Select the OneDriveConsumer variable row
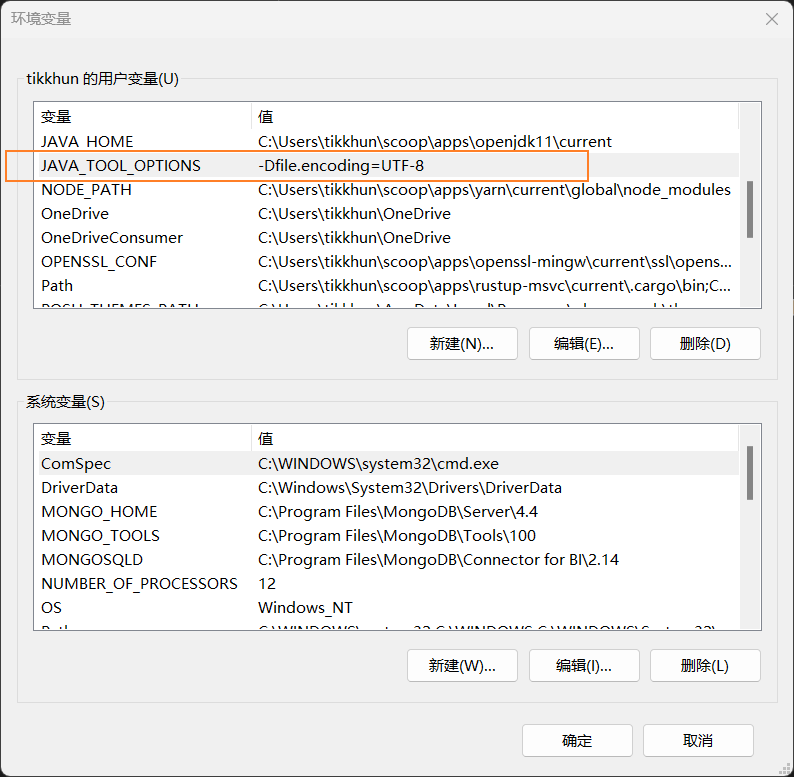794x777 pixels. pos(388,238)
